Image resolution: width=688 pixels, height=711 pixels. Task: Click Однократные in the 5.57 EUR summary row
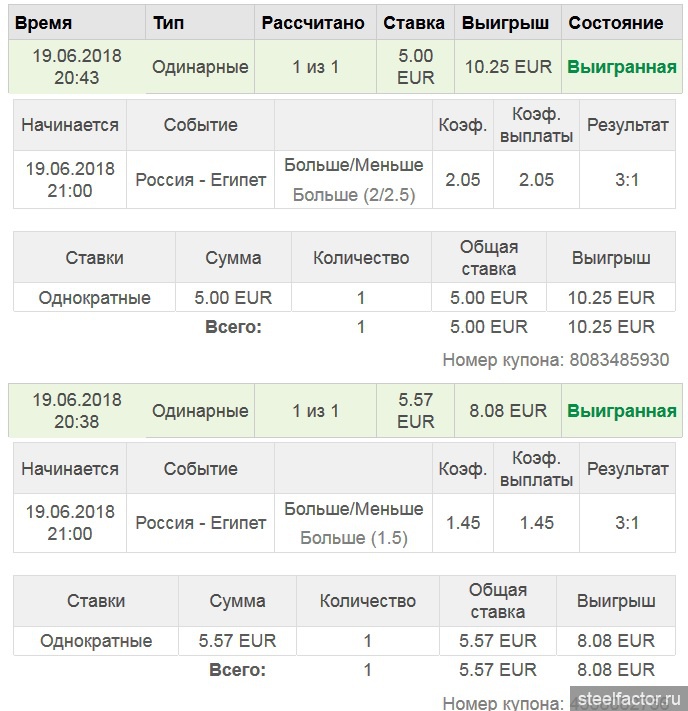[x=96, y=641]
